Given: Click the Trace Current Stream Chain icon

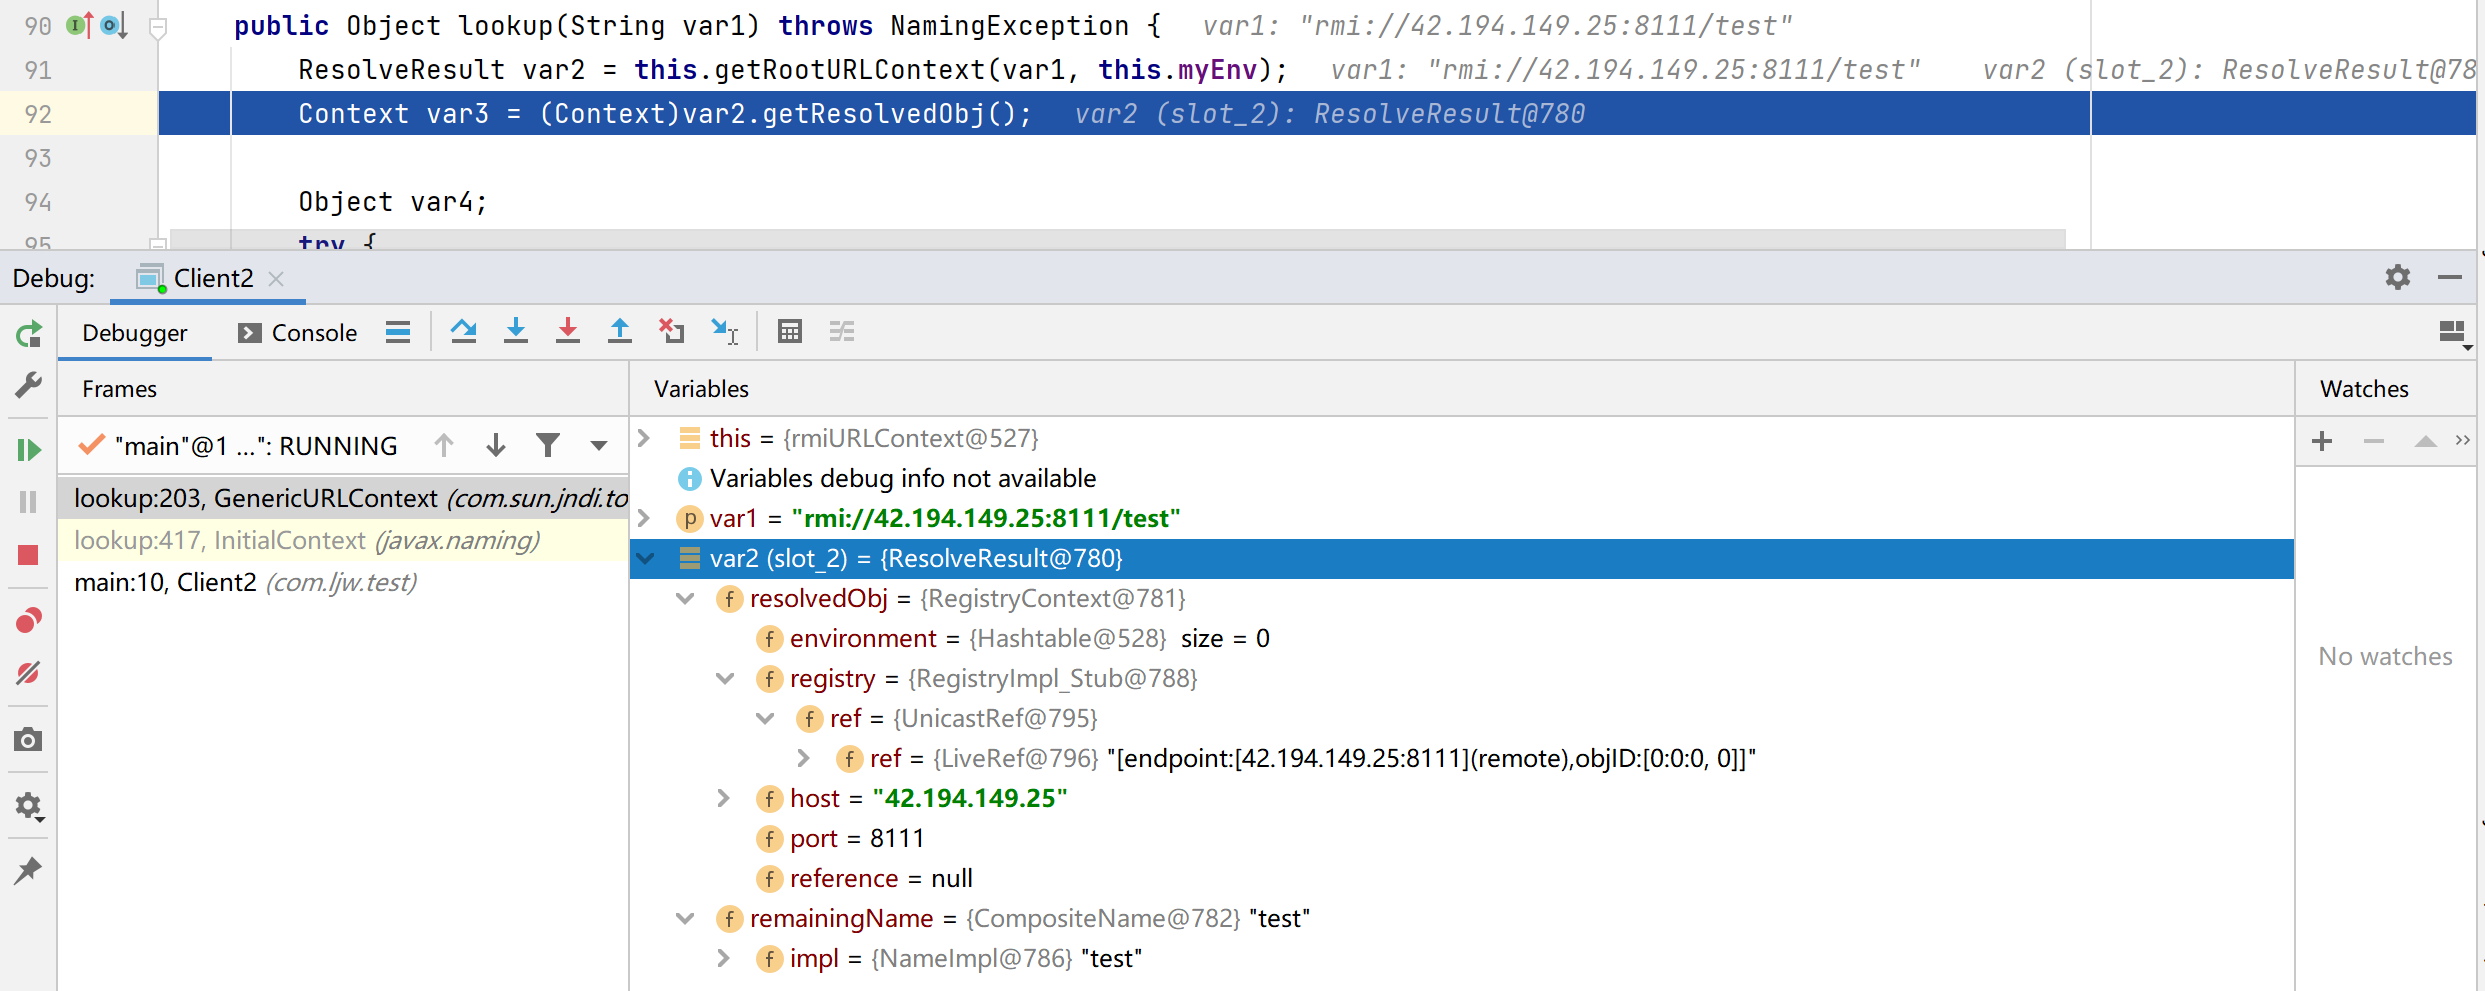Looking at the screenshot, I should click(842, 331).
